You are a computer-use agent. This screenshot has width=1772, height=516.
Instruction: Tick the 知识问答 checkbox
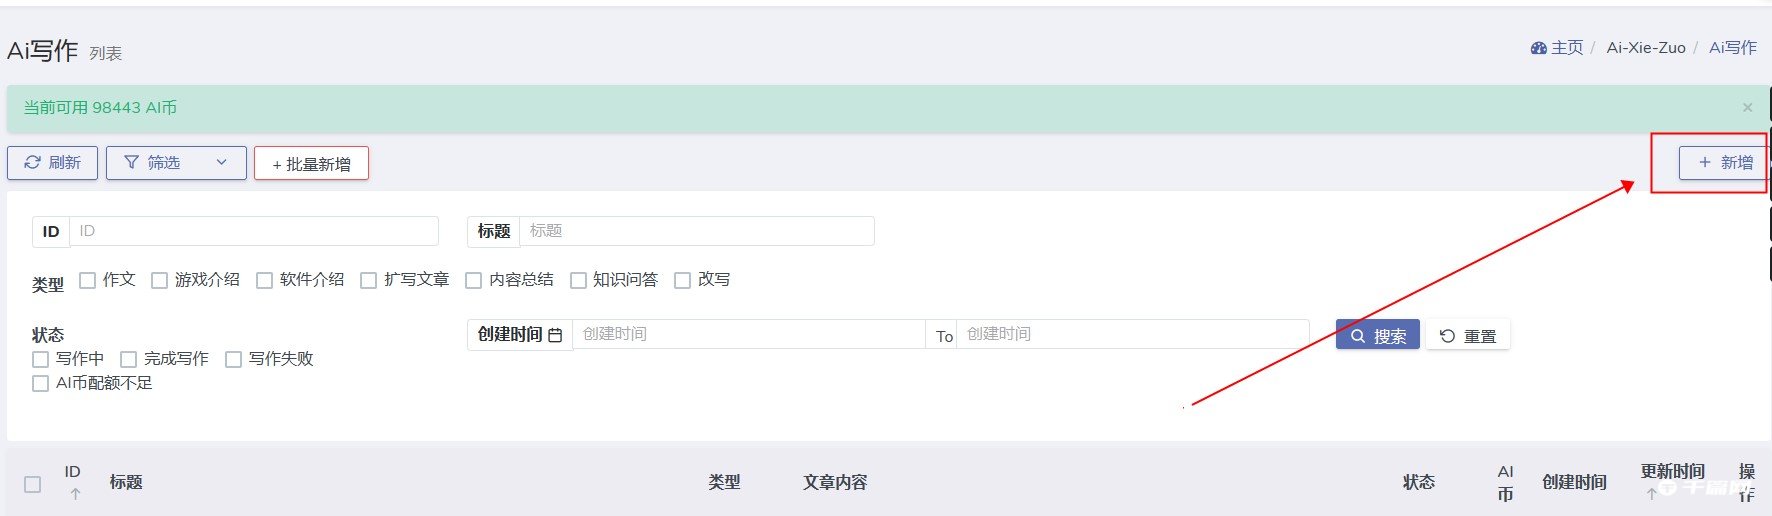coord(578,280)
